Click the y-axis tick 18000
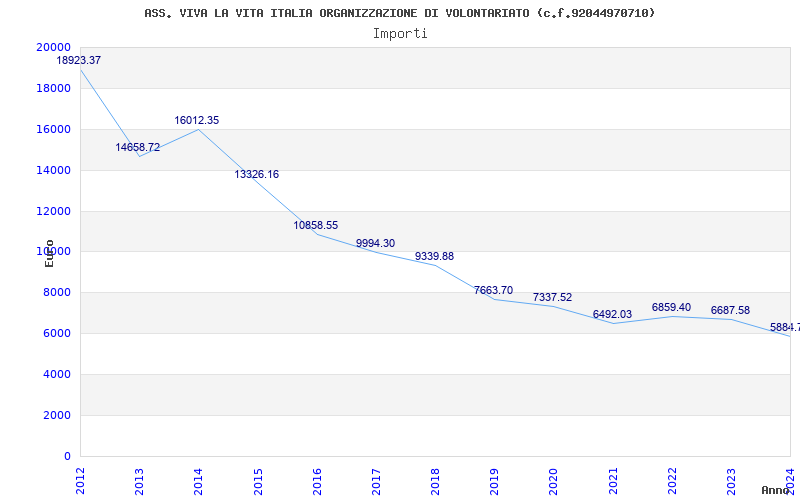Screen dimensions: 800x500 click(x=54, y=88)
